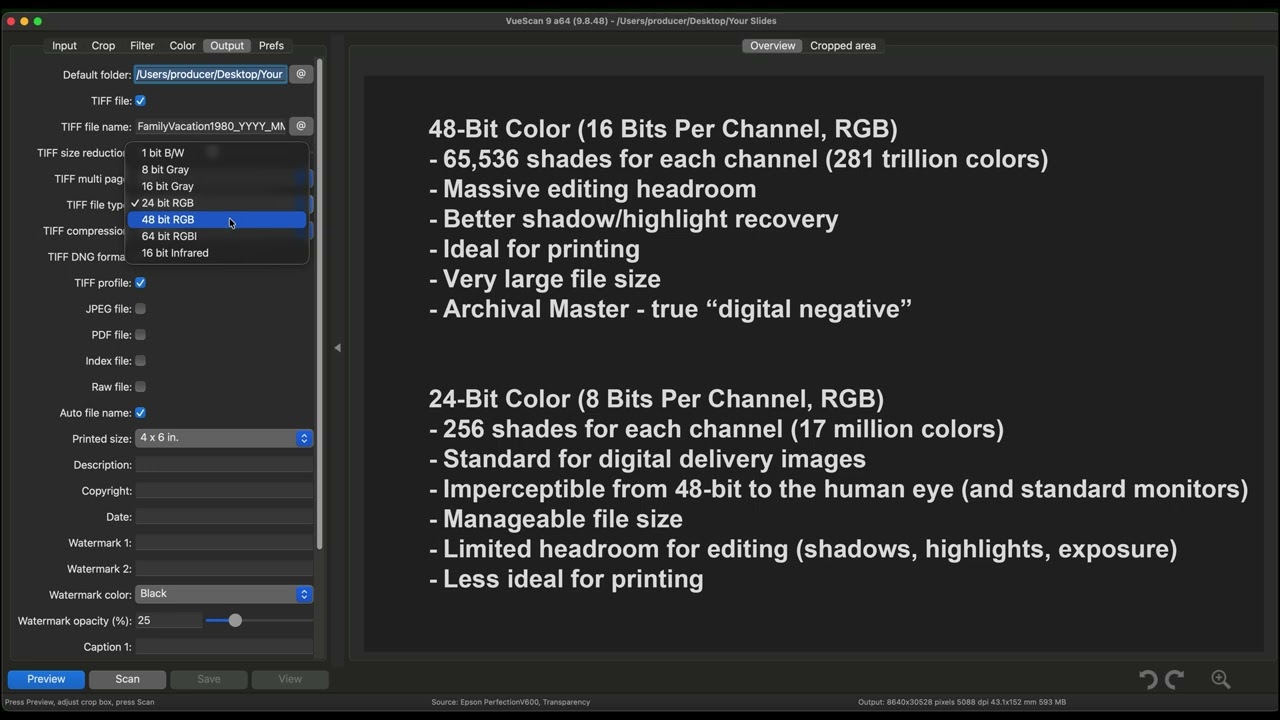Click the Watermark 1 text field
Image resolution: width=1280 pixels, height=720 pixels.
pos(224,543)
